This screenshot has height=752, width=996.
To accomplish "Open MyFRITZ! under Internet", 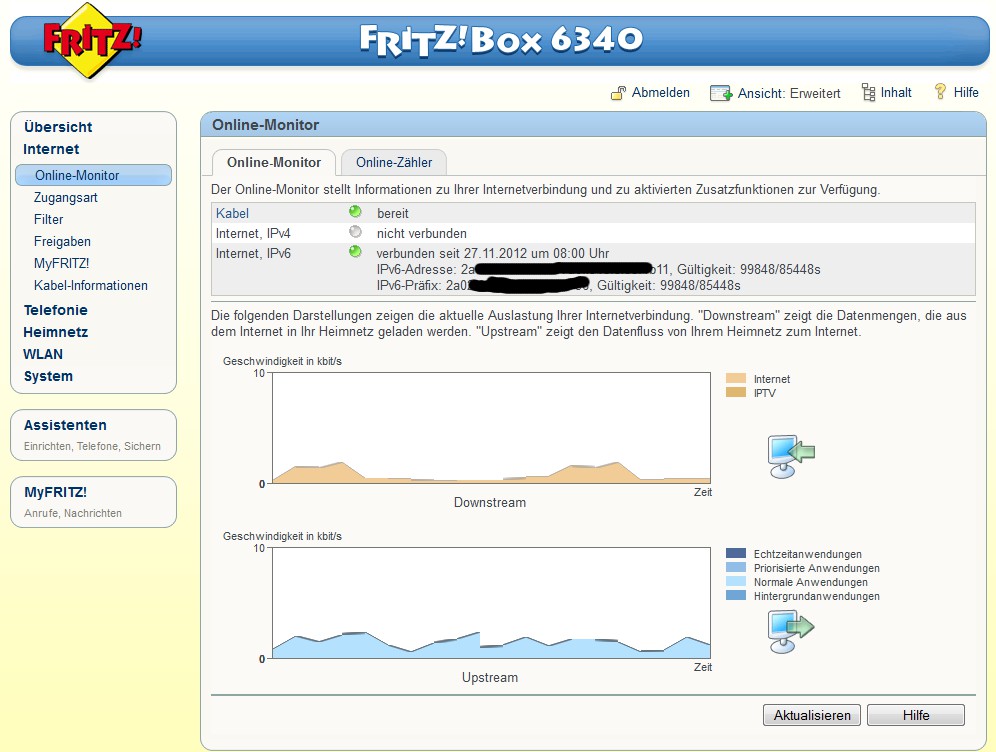I will tap(62, 264).
